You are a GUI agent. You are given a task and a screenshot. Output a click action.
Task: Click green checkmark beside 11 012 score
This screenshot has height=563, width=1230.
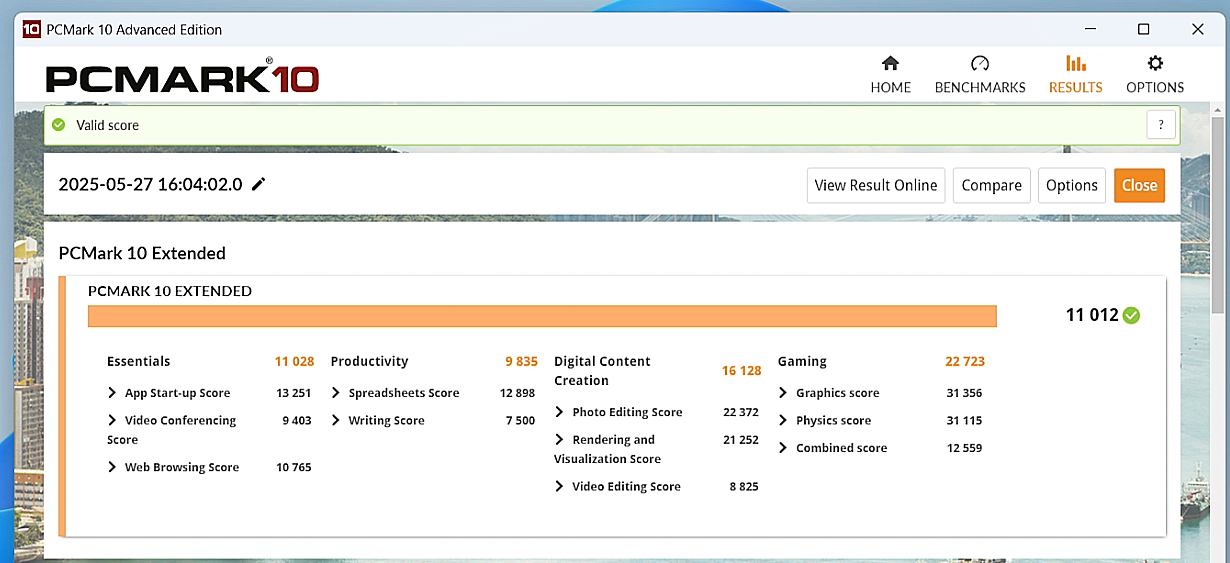[x=1131, y=316]
